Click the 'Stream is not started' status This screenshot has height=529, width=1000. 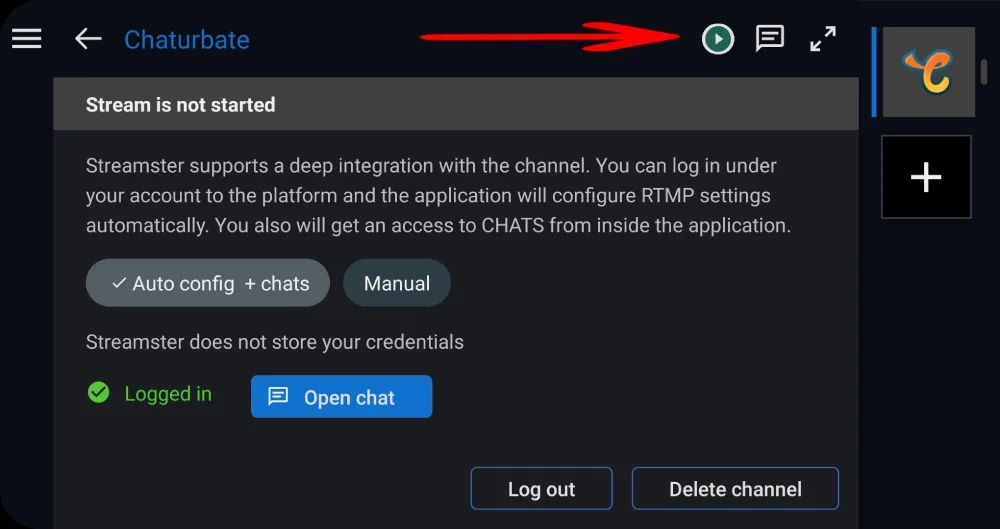click(180, 105)
